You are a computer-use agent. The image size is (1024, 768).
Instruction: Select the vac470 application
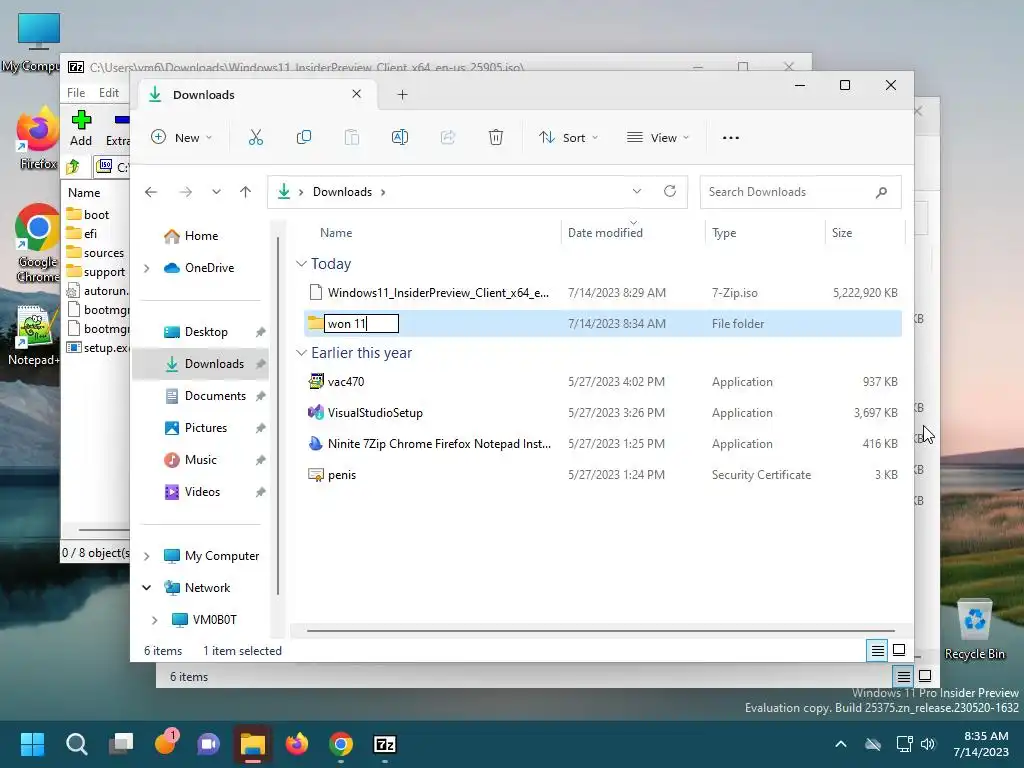[603, 381]
